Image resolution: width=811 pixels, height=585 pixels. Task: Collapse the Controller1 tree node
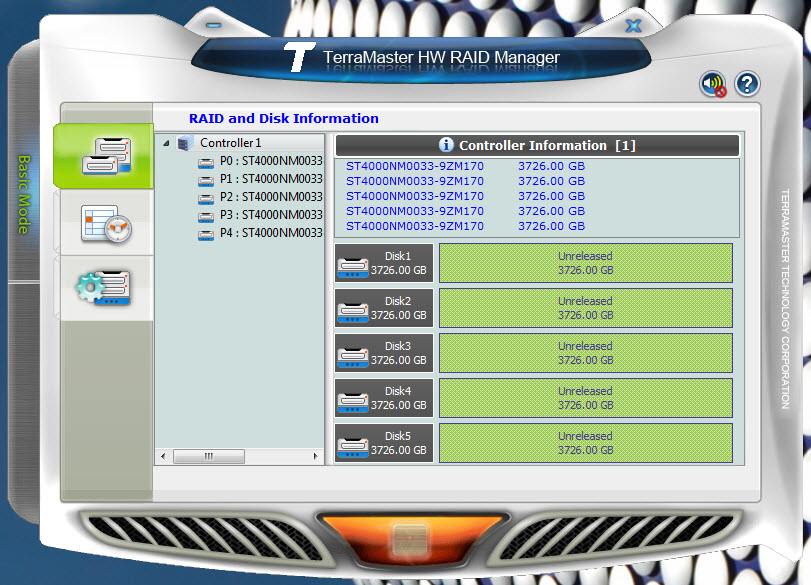click(166, 143)
